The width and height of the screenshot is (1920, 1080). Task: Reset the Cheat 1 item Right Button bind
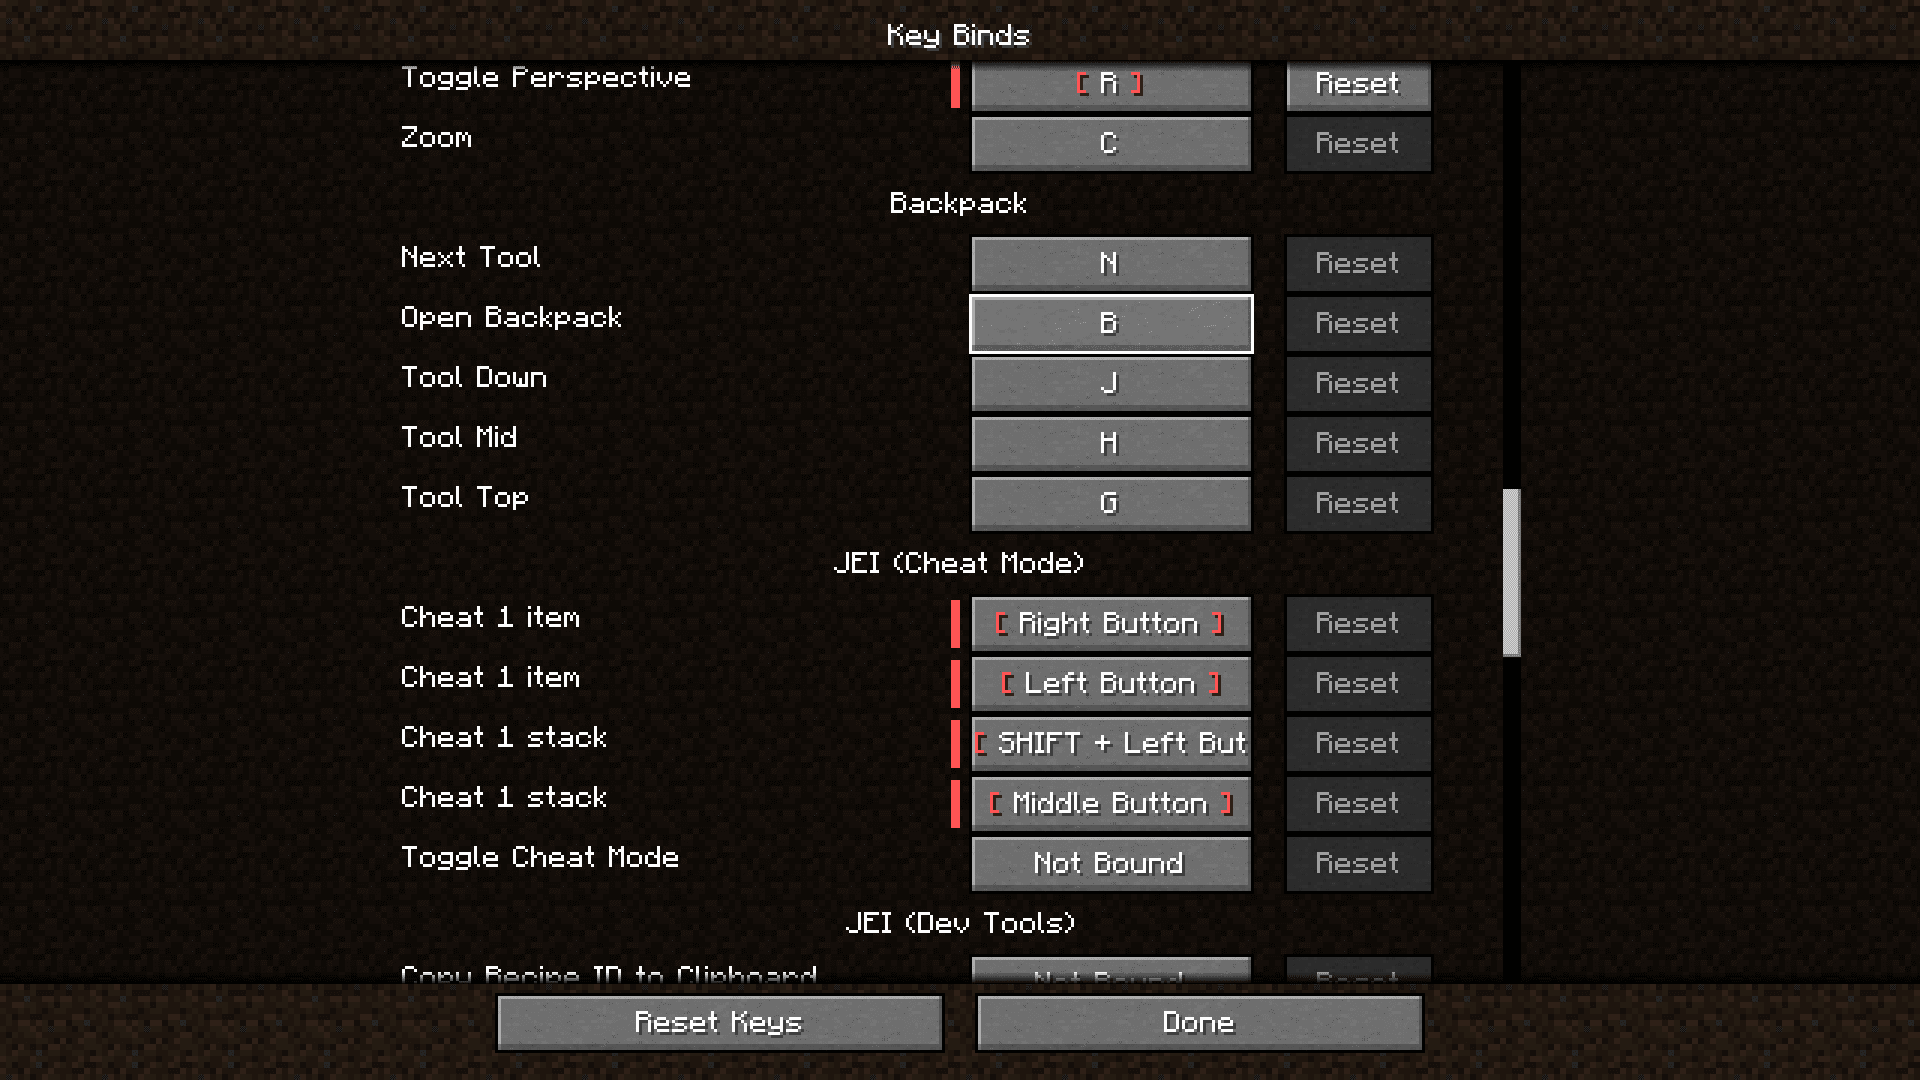coord(1356,622)
